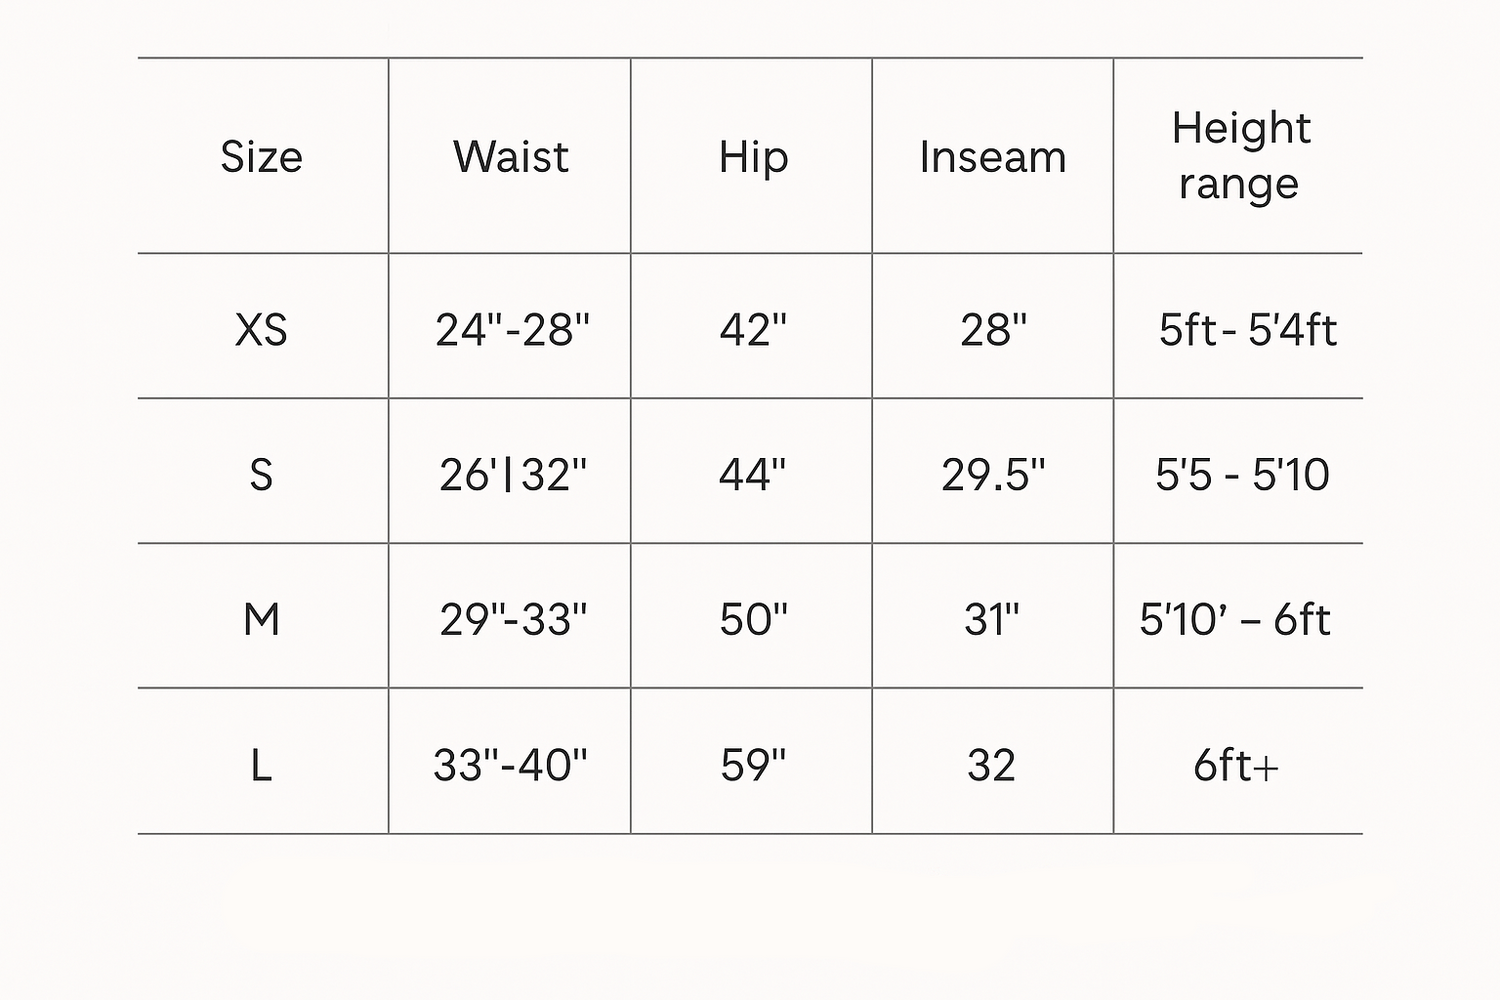Screen dimensions: 1500x1000
Task: Select the Inseam column header
Action: point(993,157)
